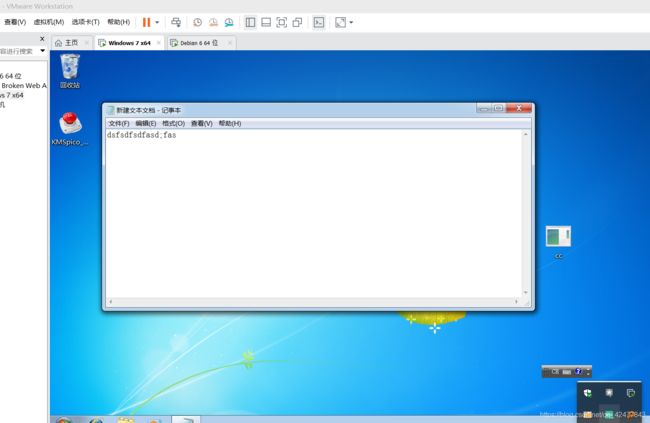This screenshot has width=650, height=423.
Task: Select the 7 x64 VM in the library
Action: [12, 95]
